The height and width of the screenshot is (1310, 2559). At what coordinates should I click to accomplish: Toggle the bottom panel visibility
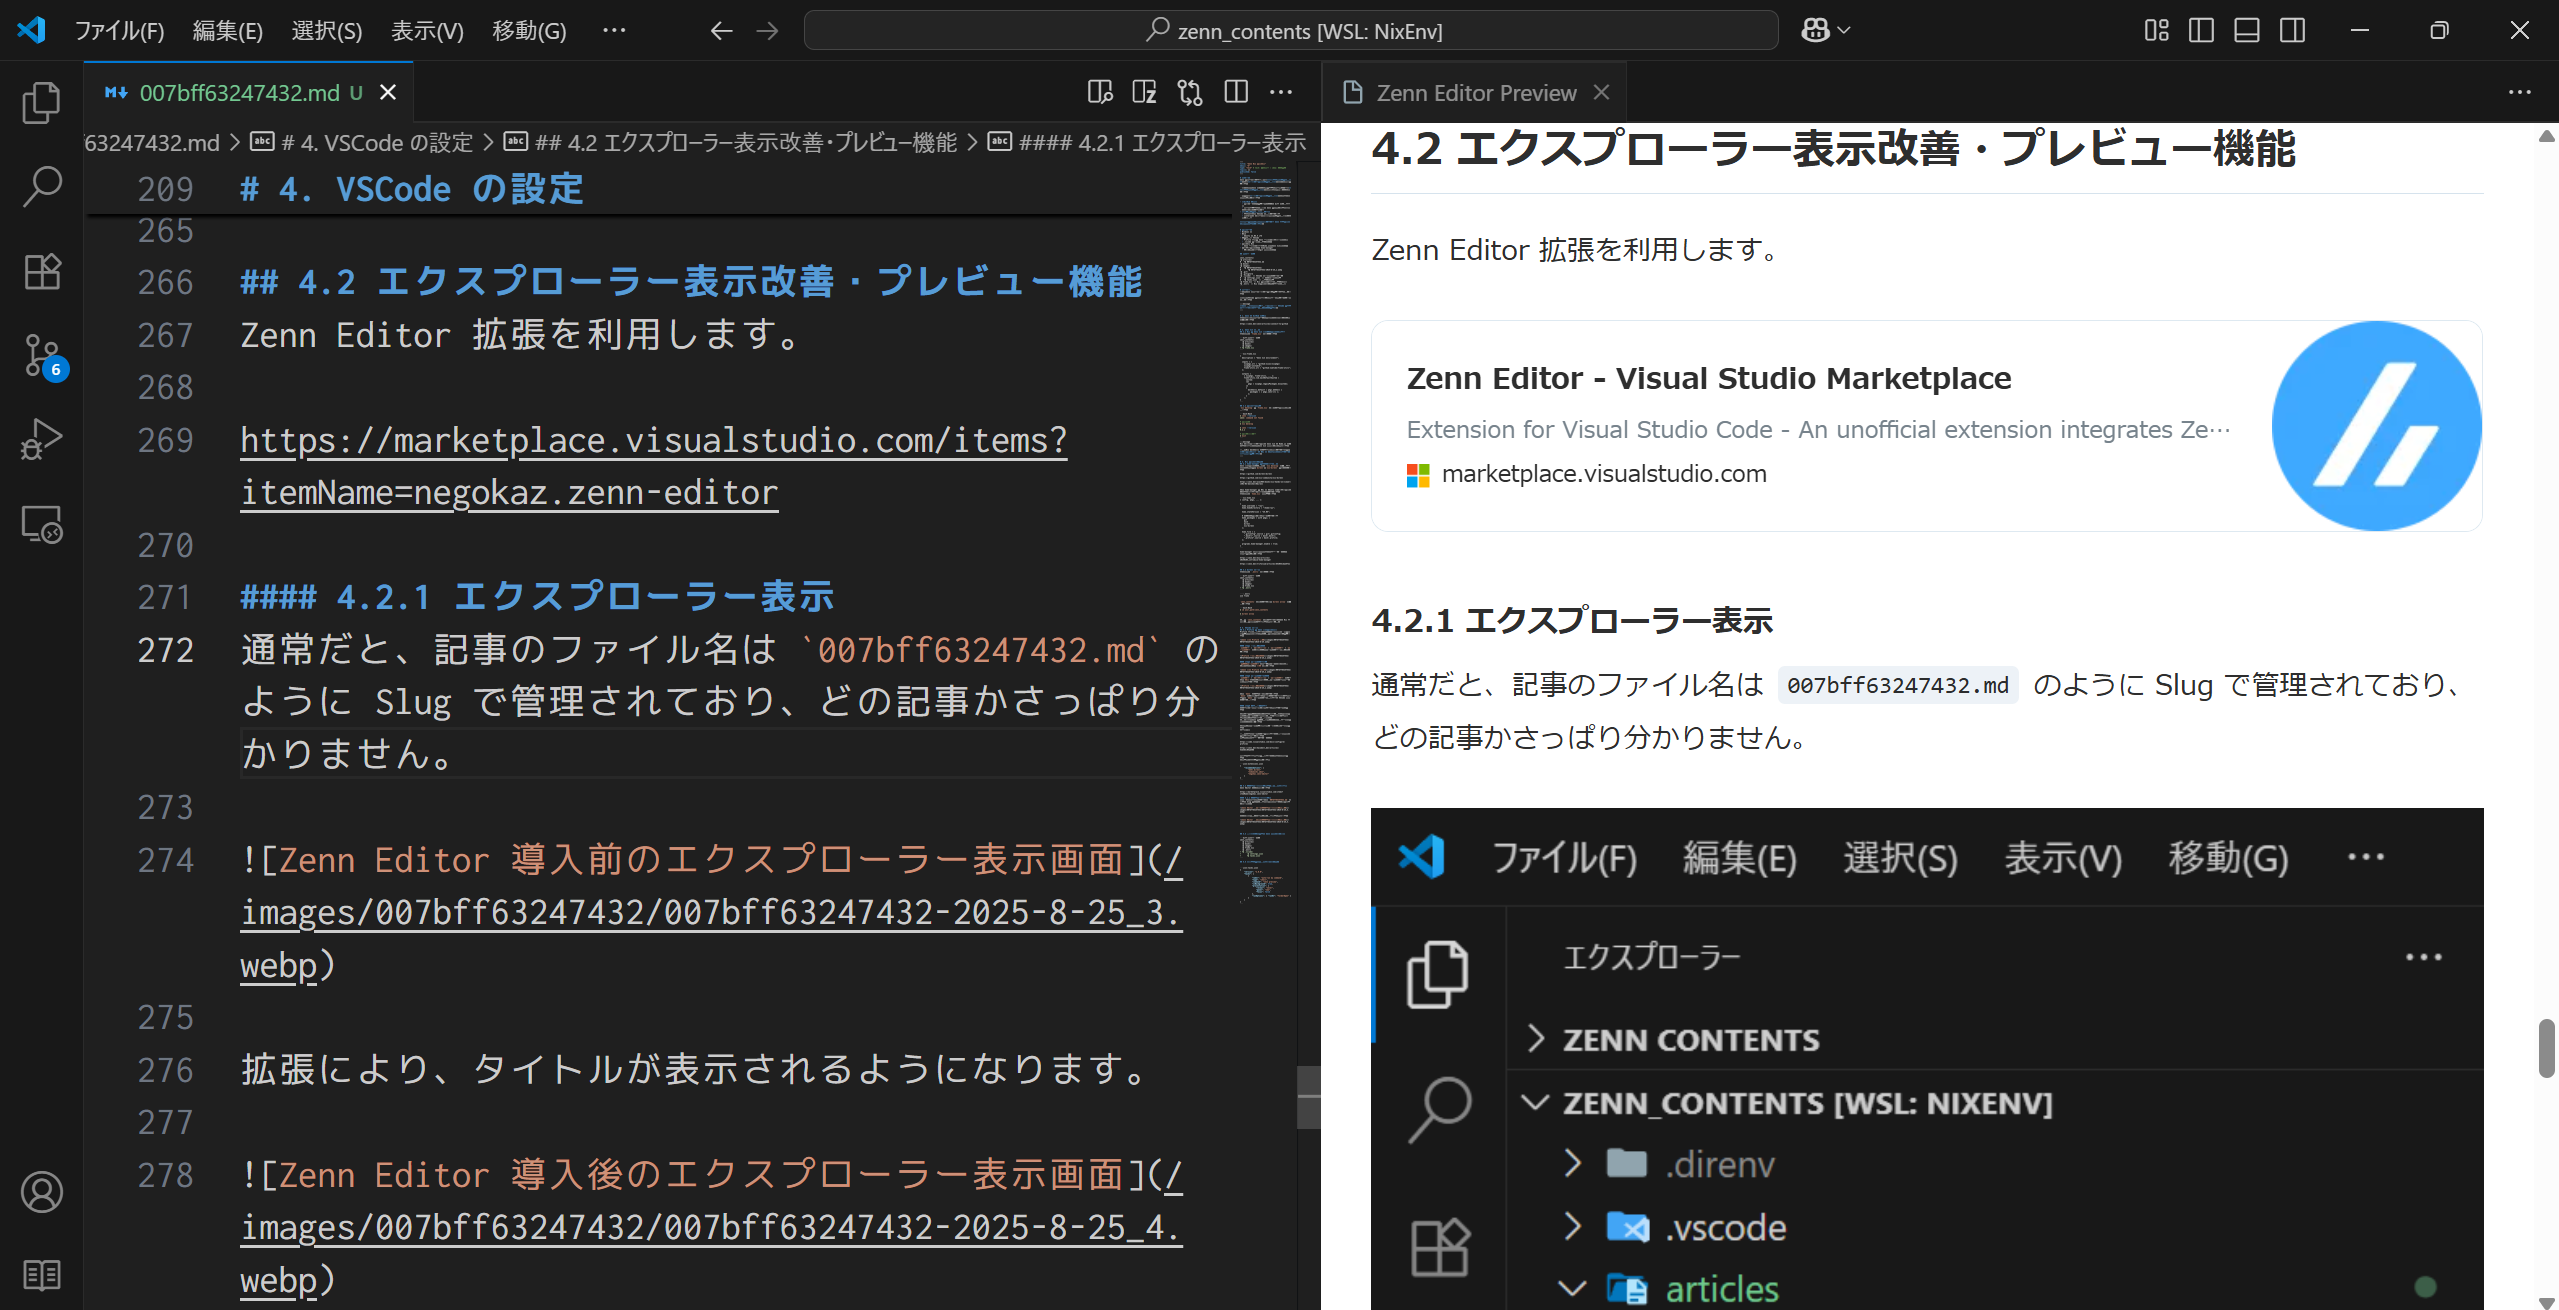(2247, 31)
